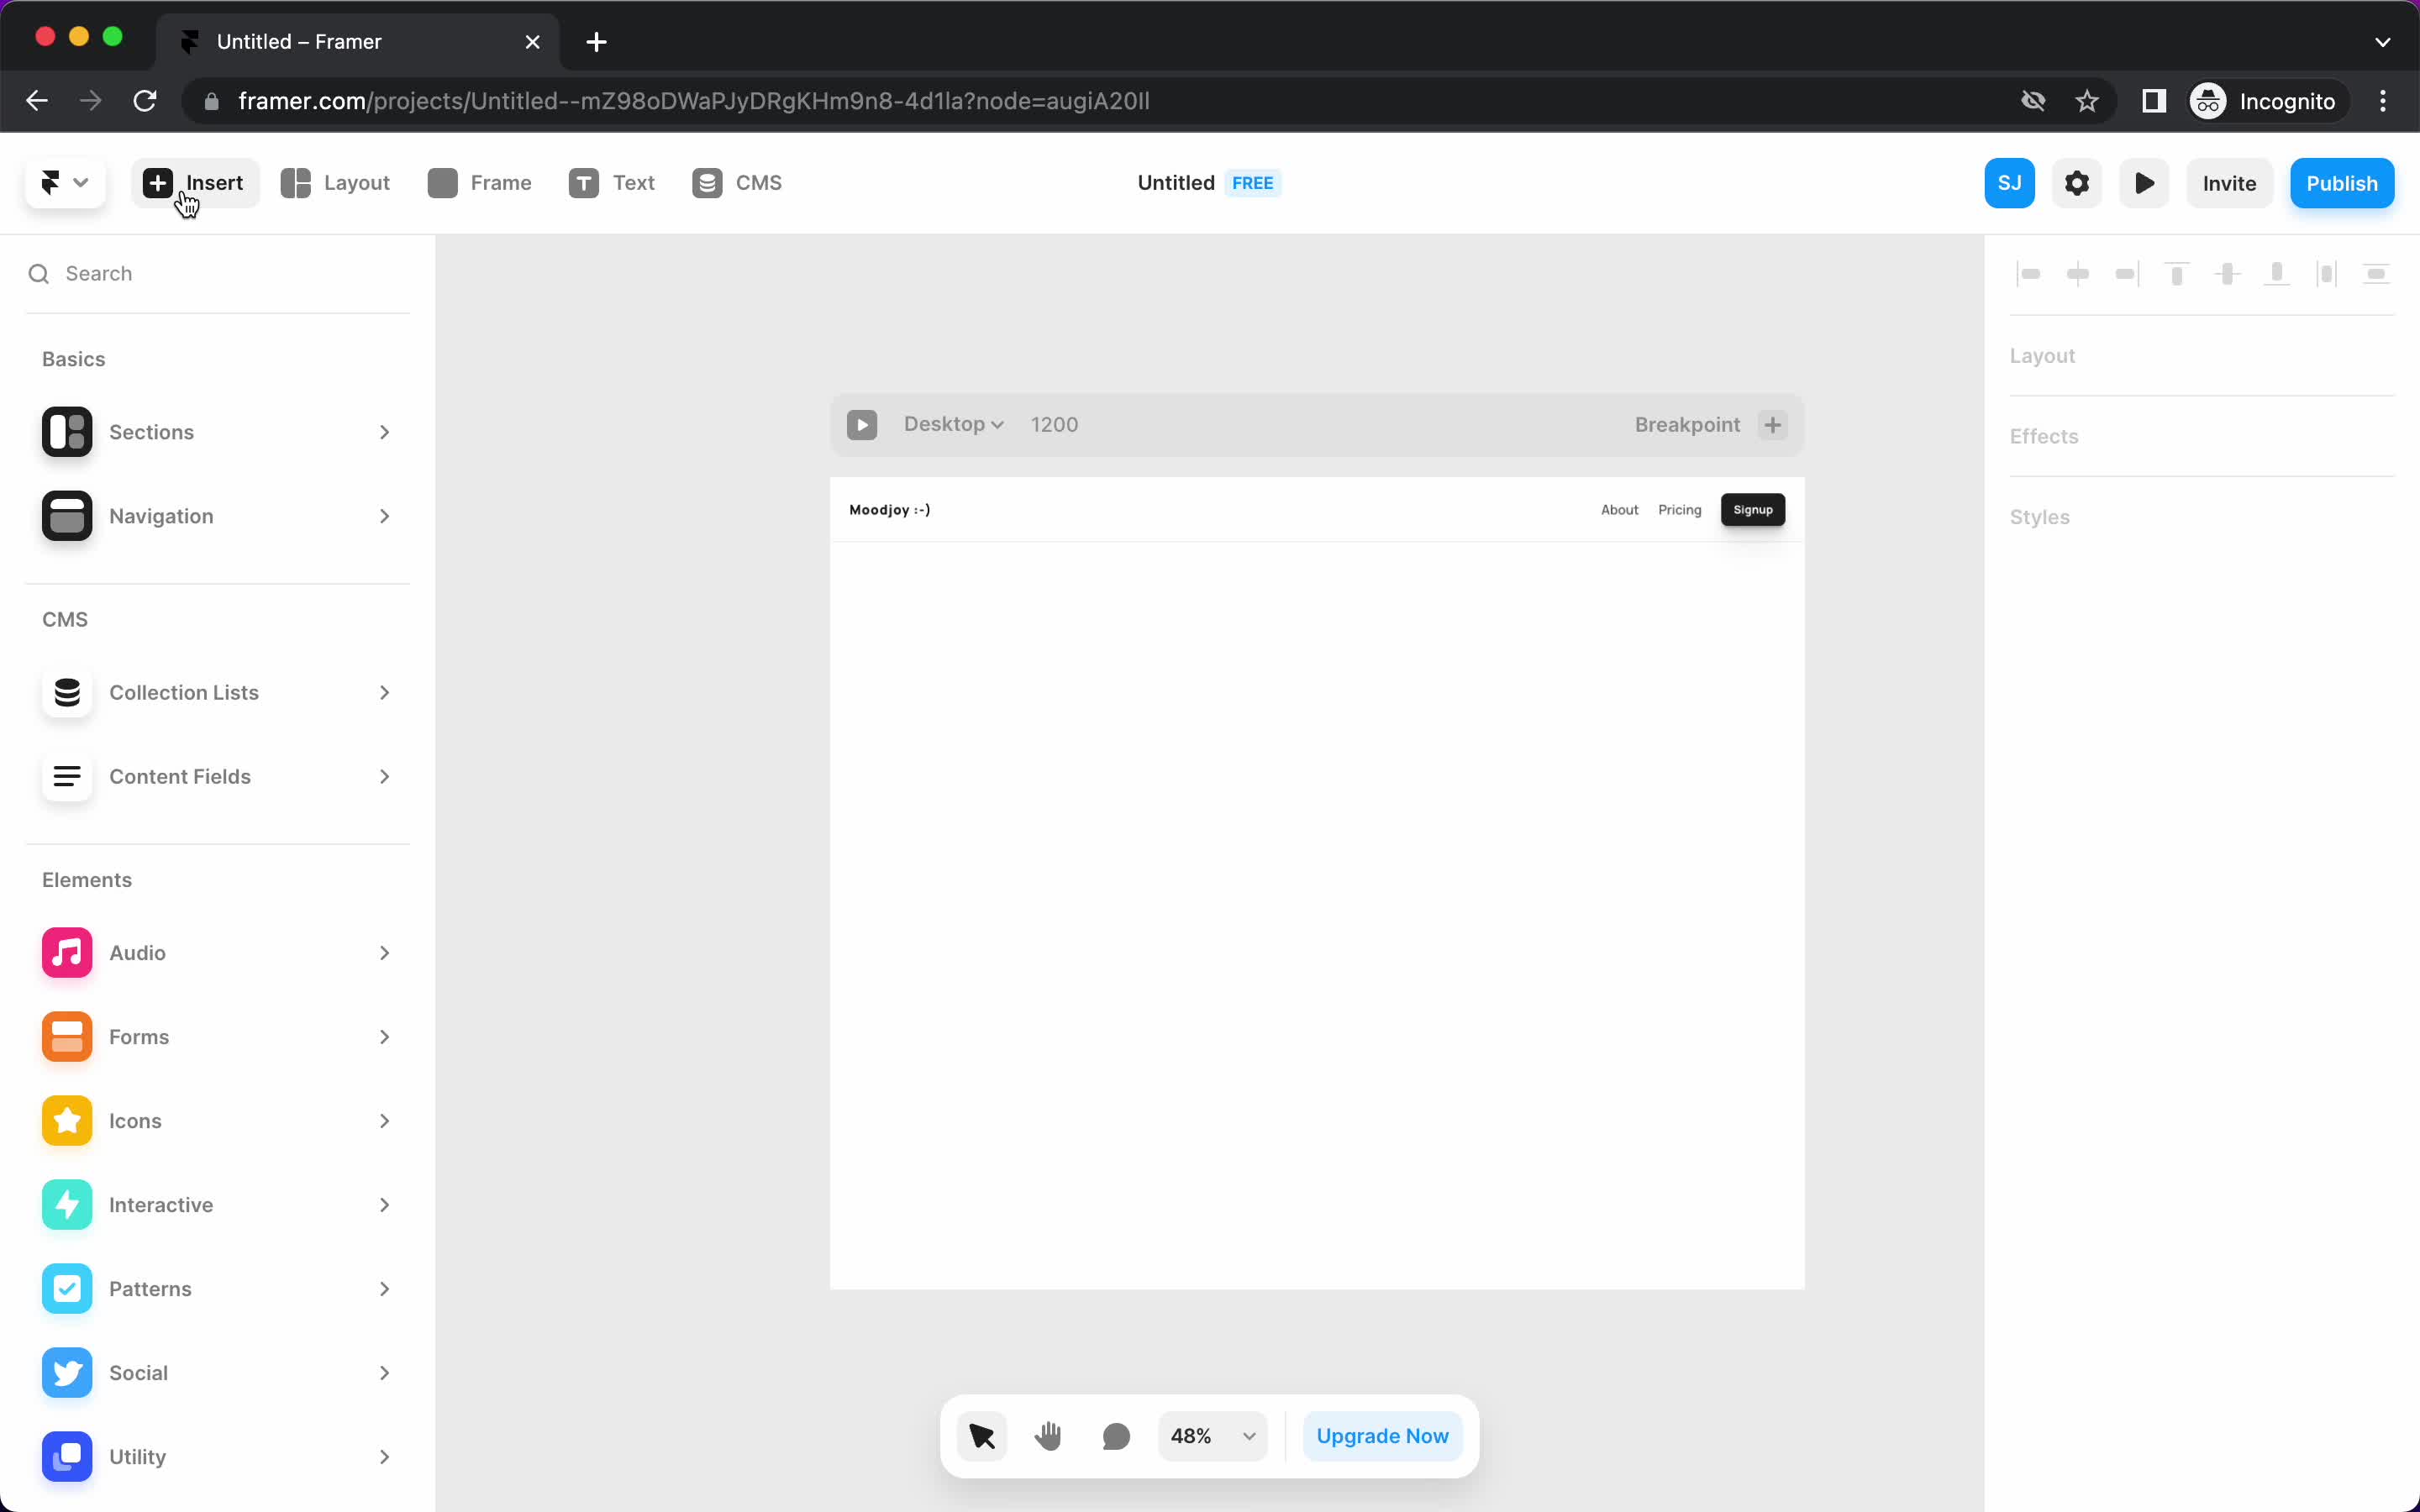Click the Publish button
2420x1512 pixels.
pos(2342,183)
